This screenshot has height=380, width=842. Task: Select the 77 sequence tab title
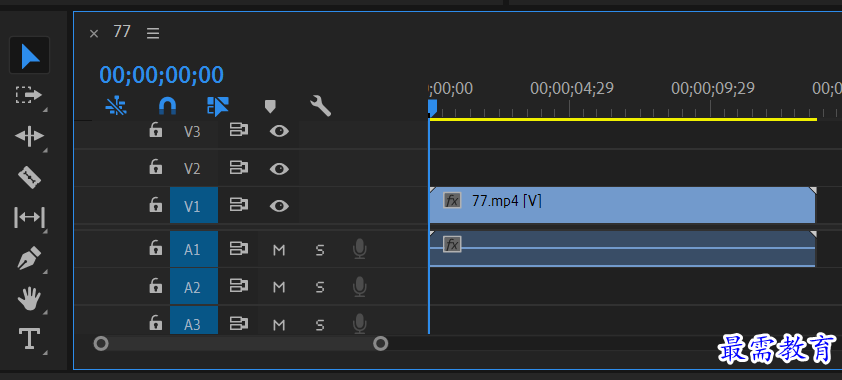tap(122, 32)
